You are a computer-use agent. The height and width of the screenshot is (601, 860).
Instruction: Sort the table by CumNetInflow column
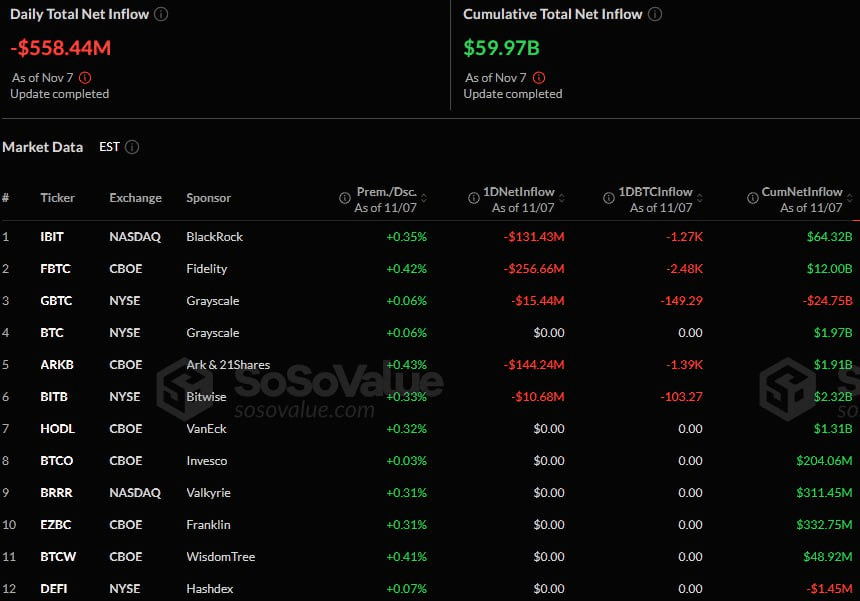848,196
